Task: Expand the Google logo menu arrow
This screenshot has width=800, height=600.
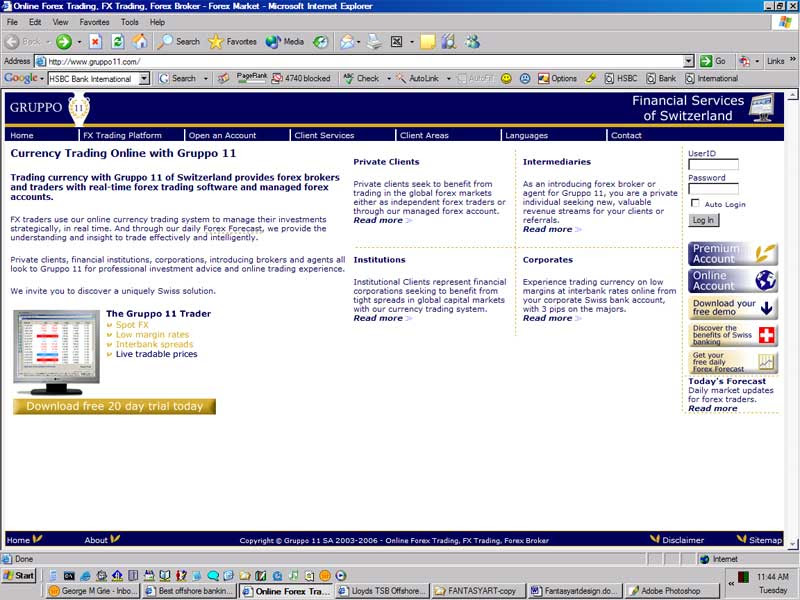Action: tap(42, 79)
